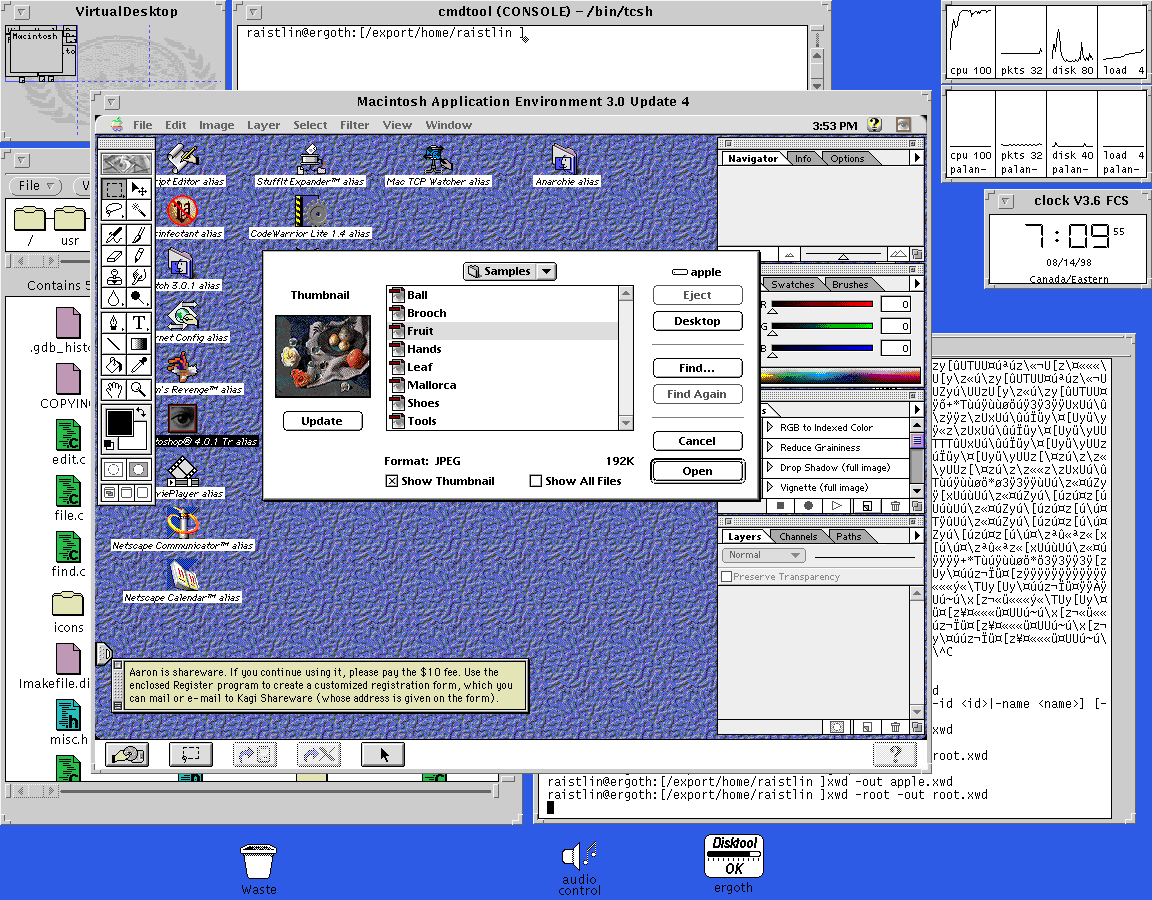Select the Pen tool

pos(114,322)
